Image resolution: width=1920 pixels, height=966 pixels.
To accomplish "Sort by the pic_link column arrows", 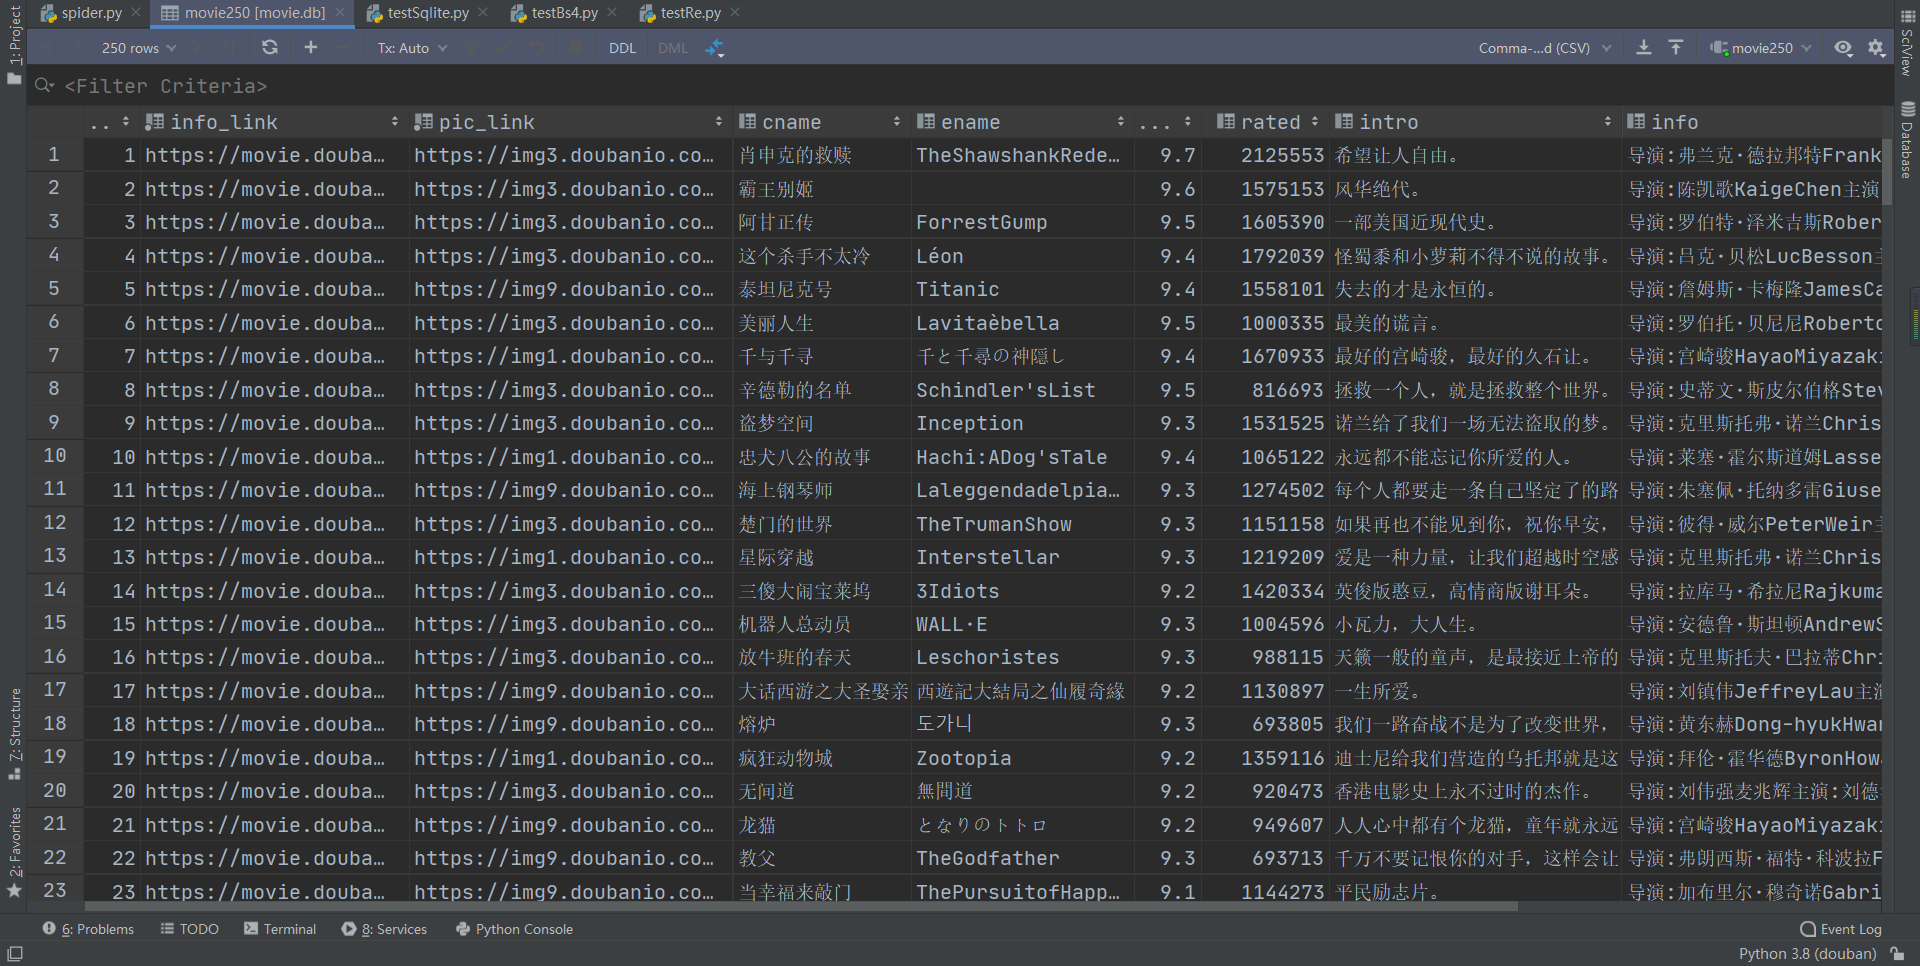I will tap(719, 121).
